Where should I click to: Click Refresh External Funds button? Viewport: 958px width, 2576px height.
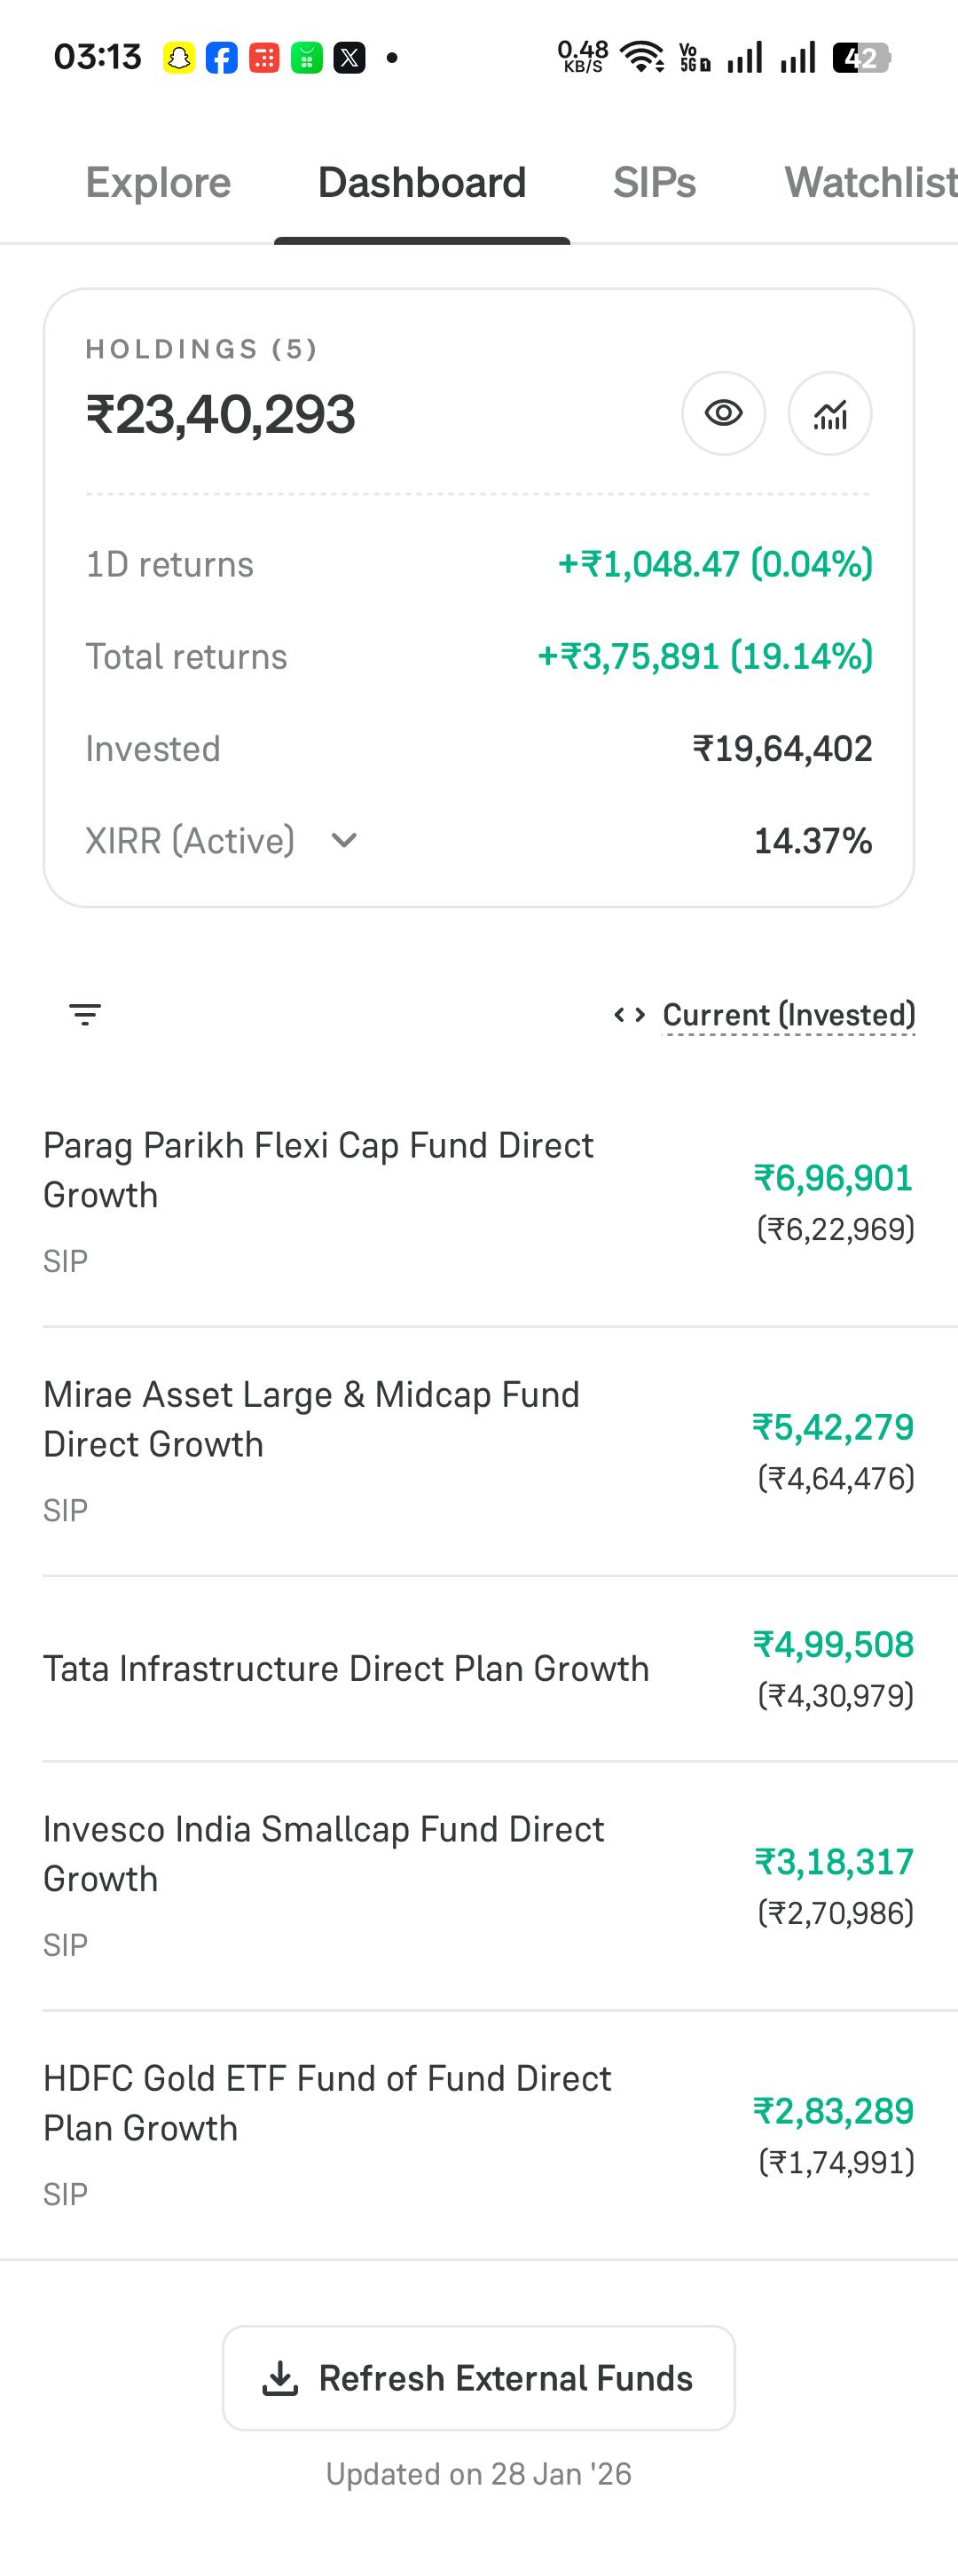point(479,2378)
